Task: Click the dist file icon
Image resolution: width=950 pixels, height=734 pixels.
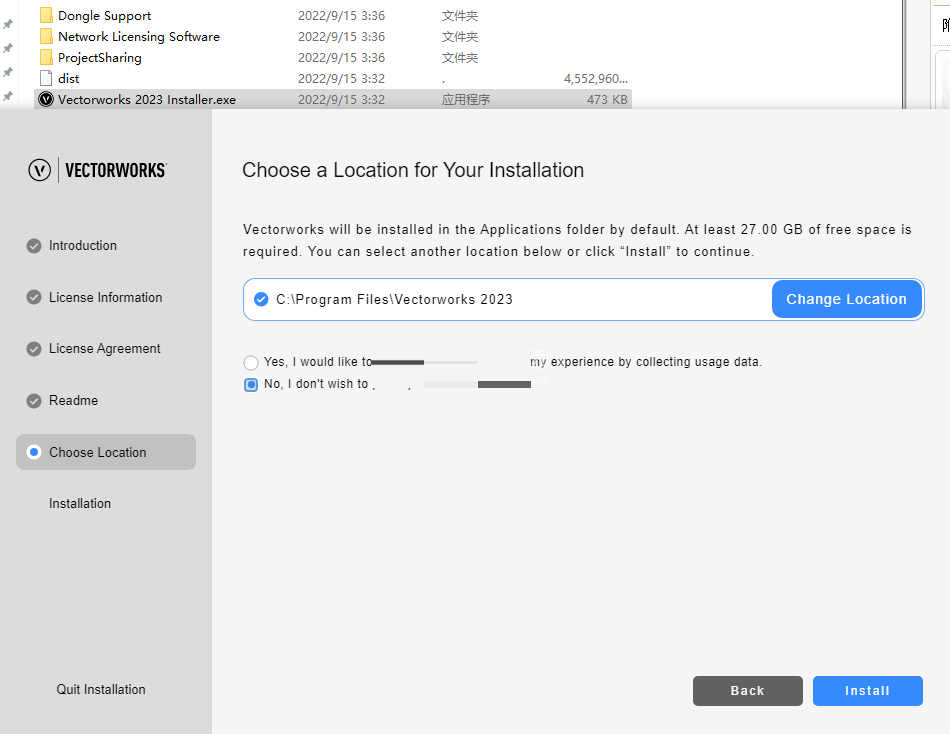Action: tap(46, 78)
